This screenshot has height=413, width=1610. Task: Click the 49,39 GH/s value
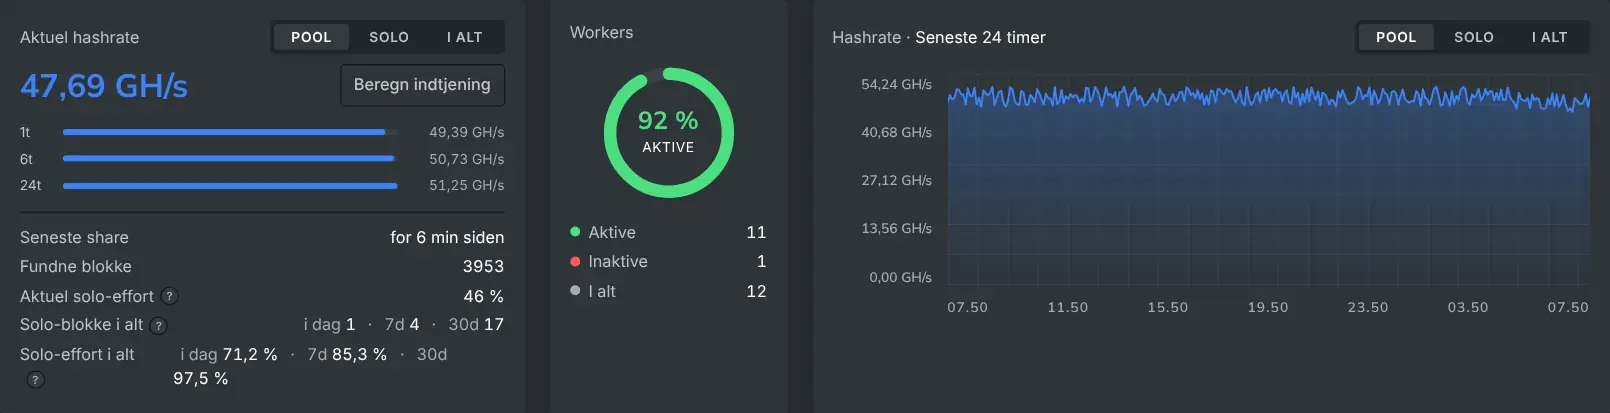467,132
